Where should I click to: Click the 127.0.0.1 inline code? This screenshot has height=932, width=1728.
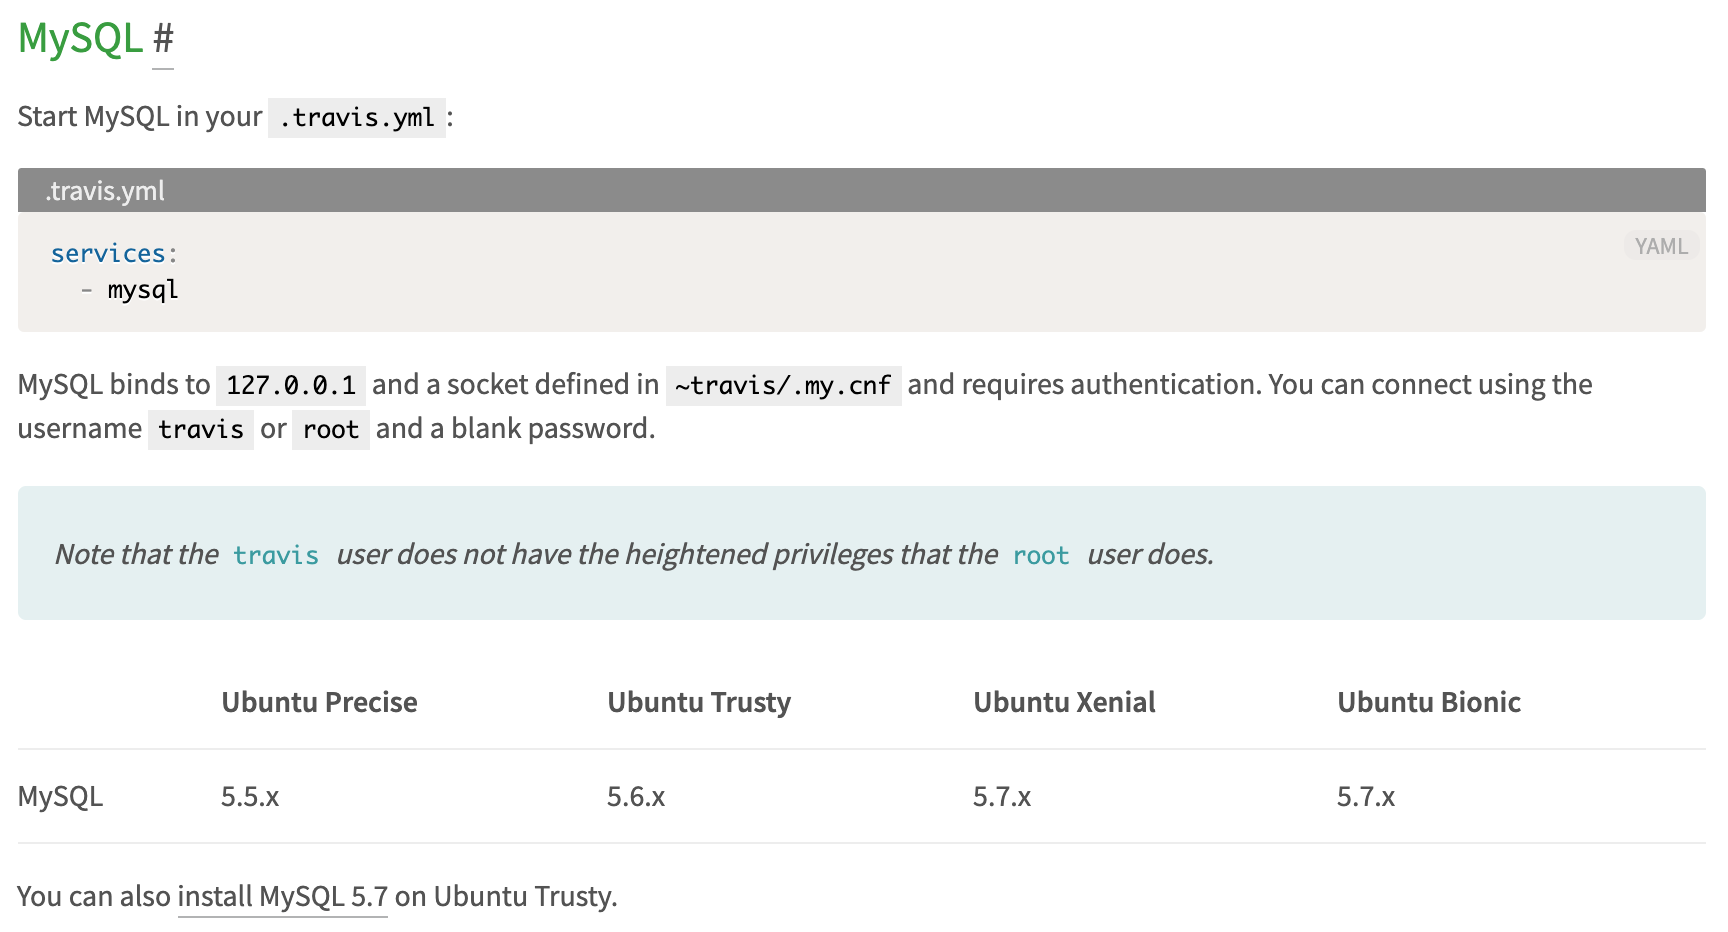(291, 385)
